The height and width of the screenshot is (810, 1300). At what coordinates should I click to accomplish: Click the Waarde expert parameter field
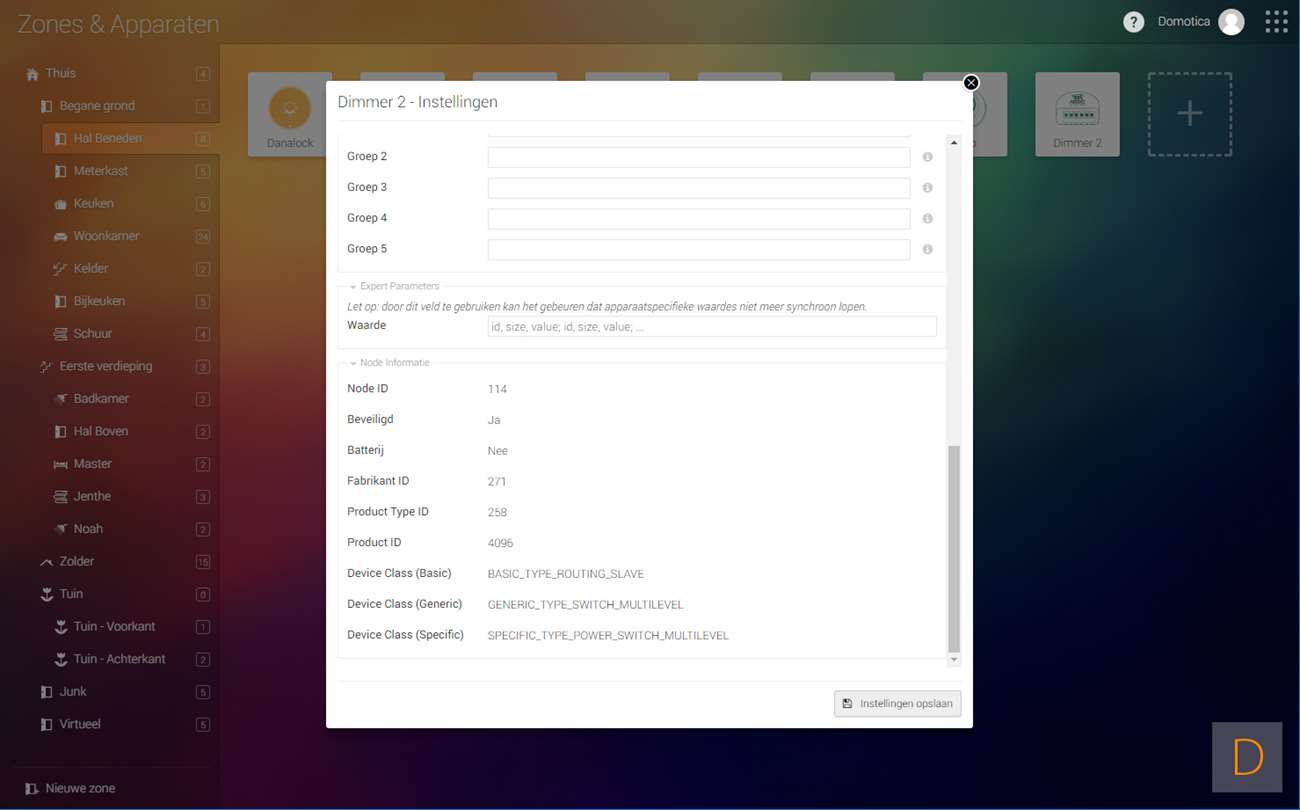(x=712, y=326)
